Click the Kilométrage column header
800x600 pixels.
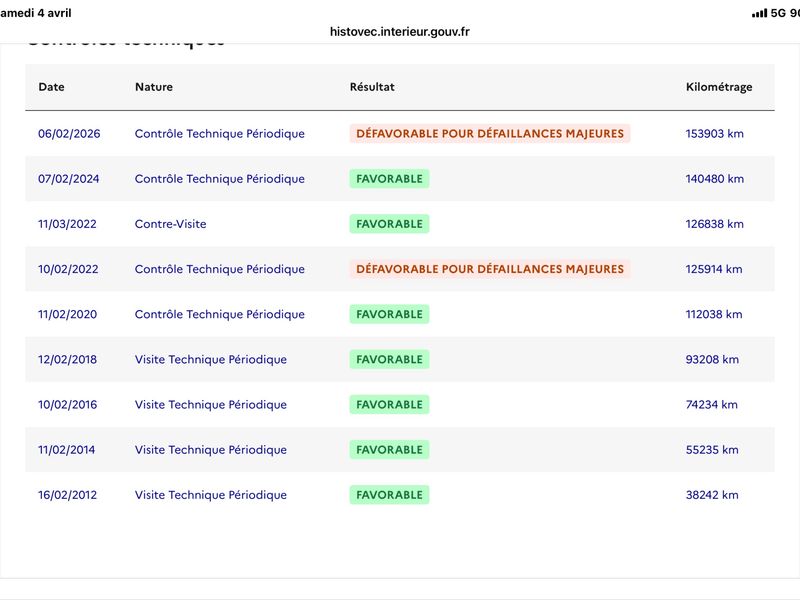(719, 87)
